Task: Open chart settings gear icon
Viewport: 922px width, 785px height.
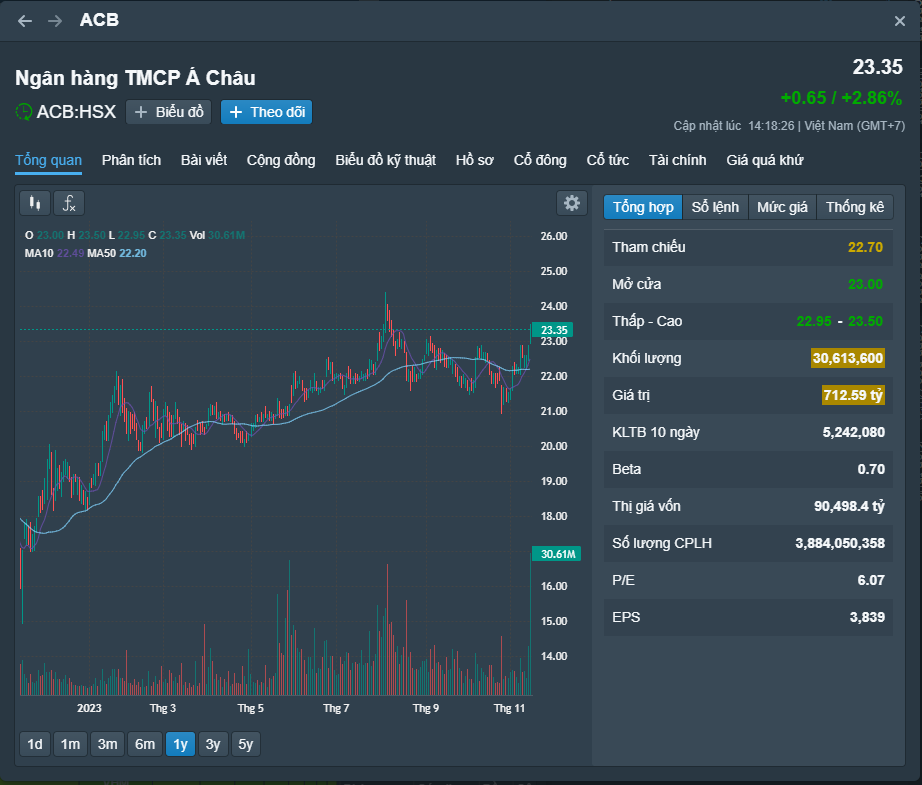Action: click(x=572, y=203)
